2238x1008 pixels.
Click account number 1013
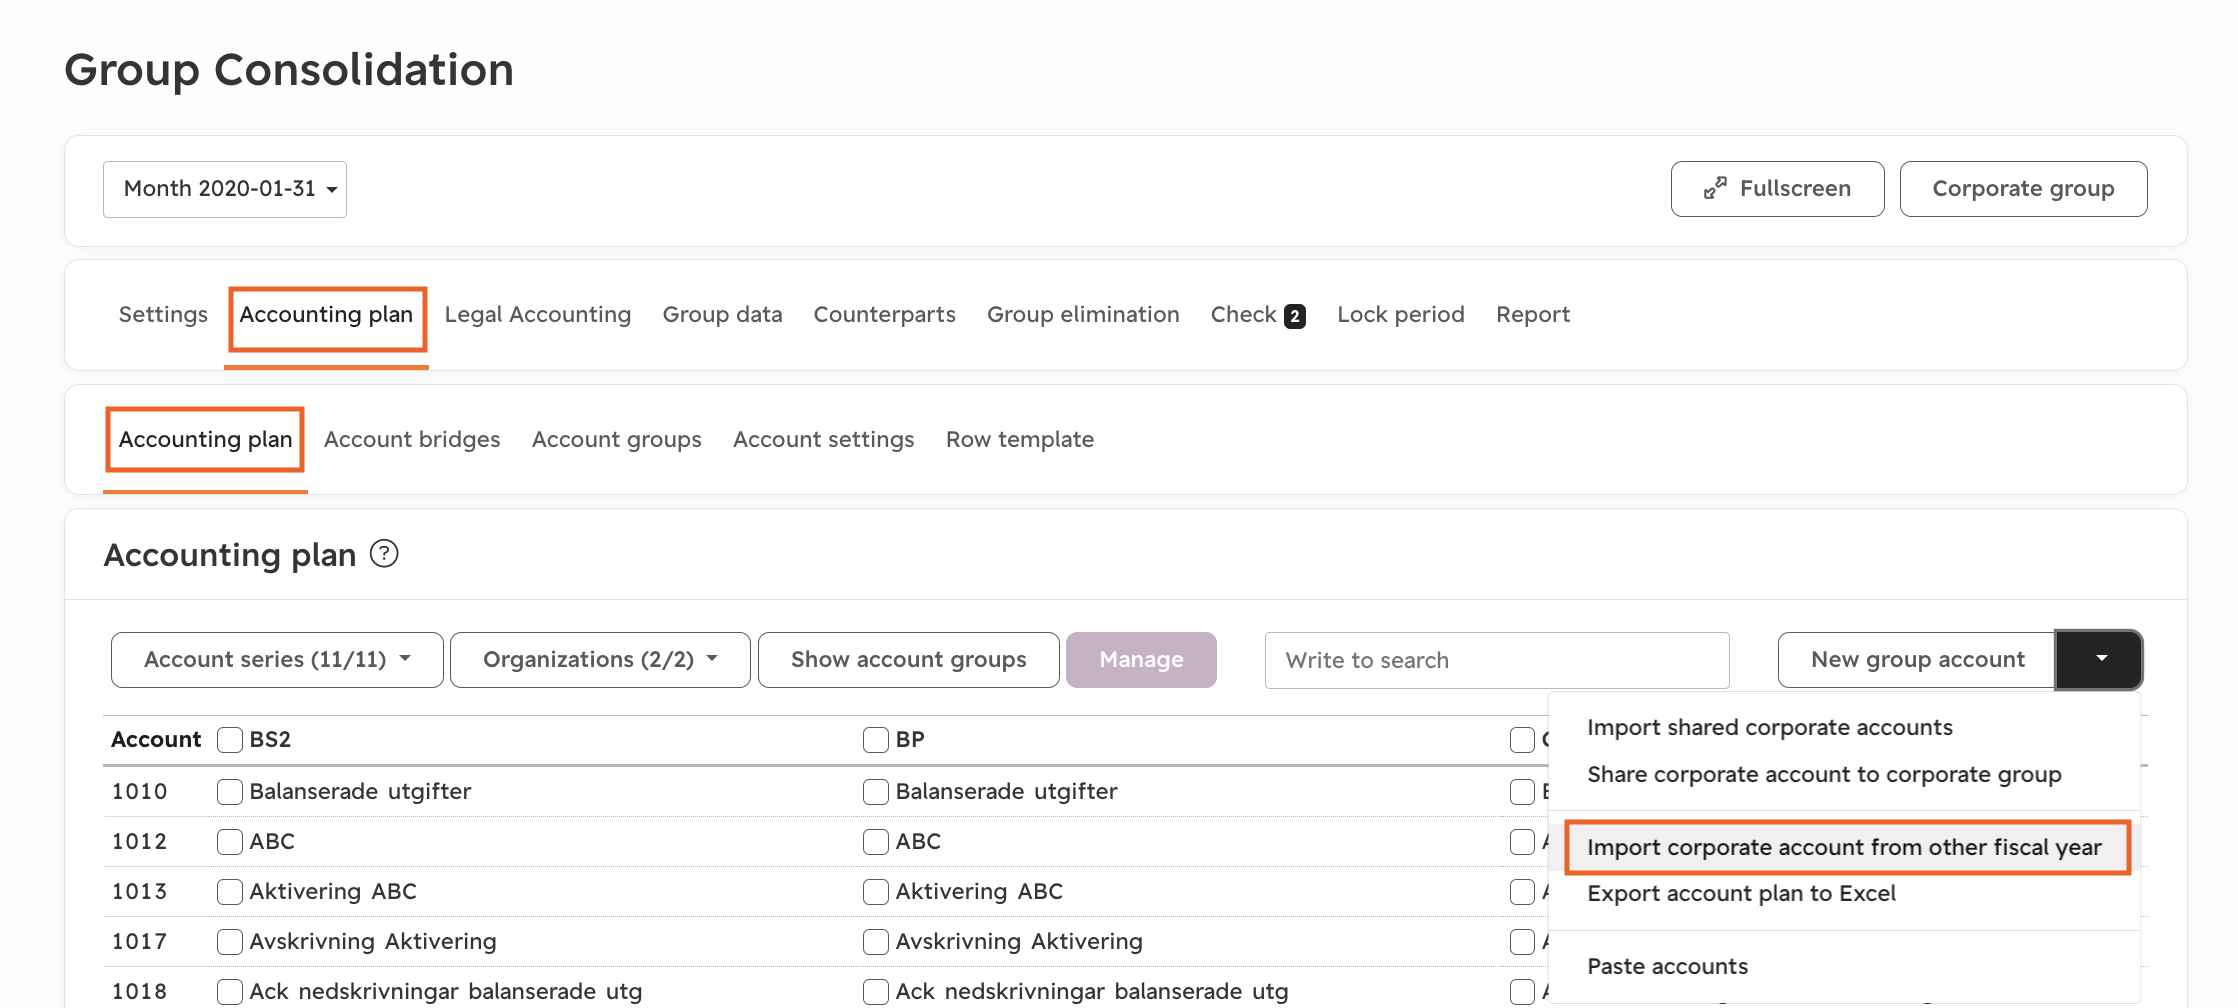tap(139, 892)
